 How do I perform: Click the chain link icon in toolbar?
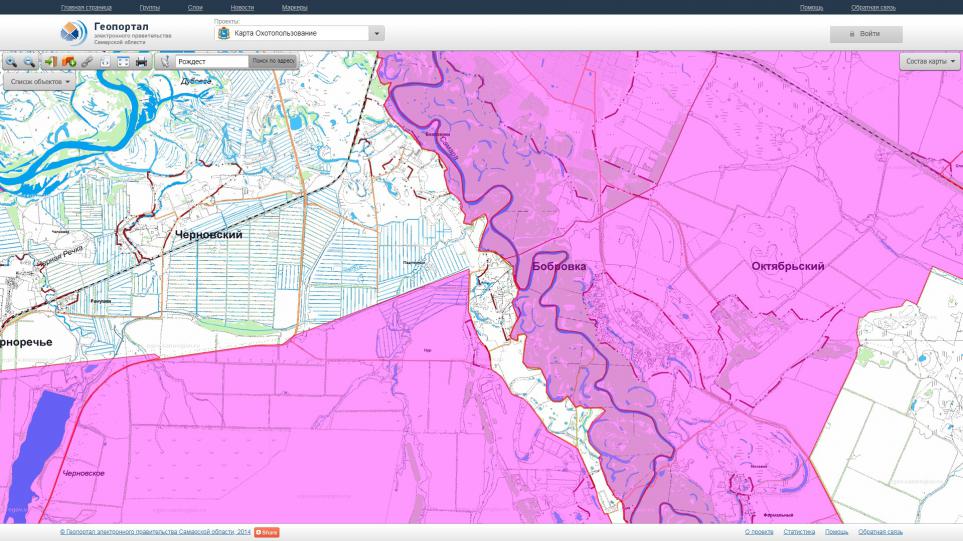(87, 62)
